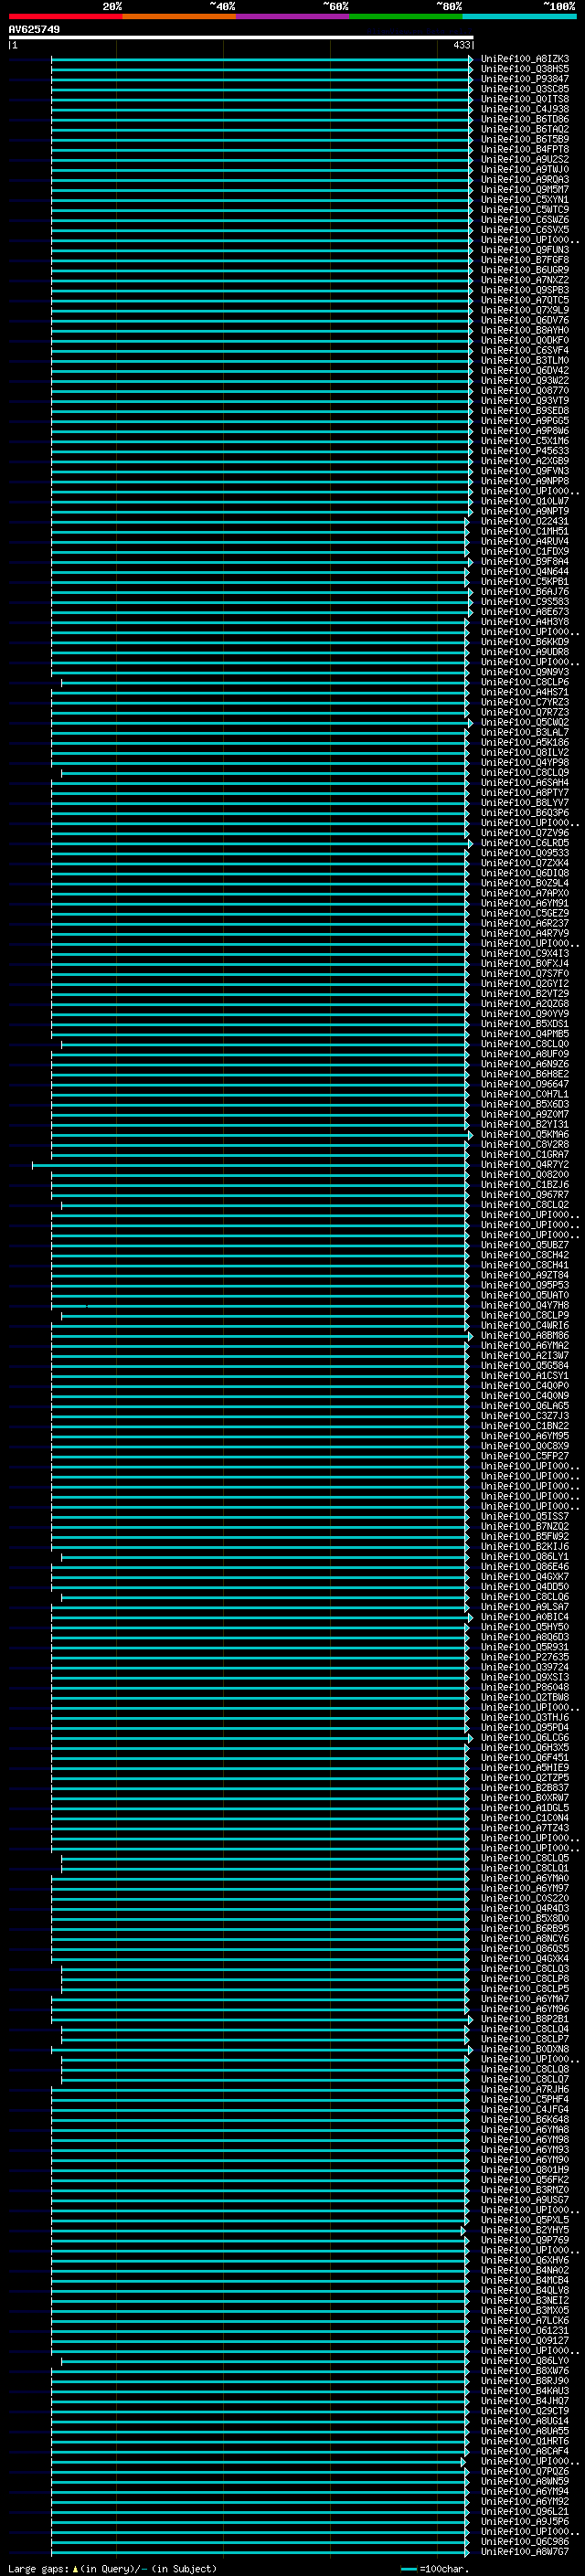Select label UniRef100_C3Z7J3
This screenshot has width=585, height=2576.
[x=525, y=1416]
